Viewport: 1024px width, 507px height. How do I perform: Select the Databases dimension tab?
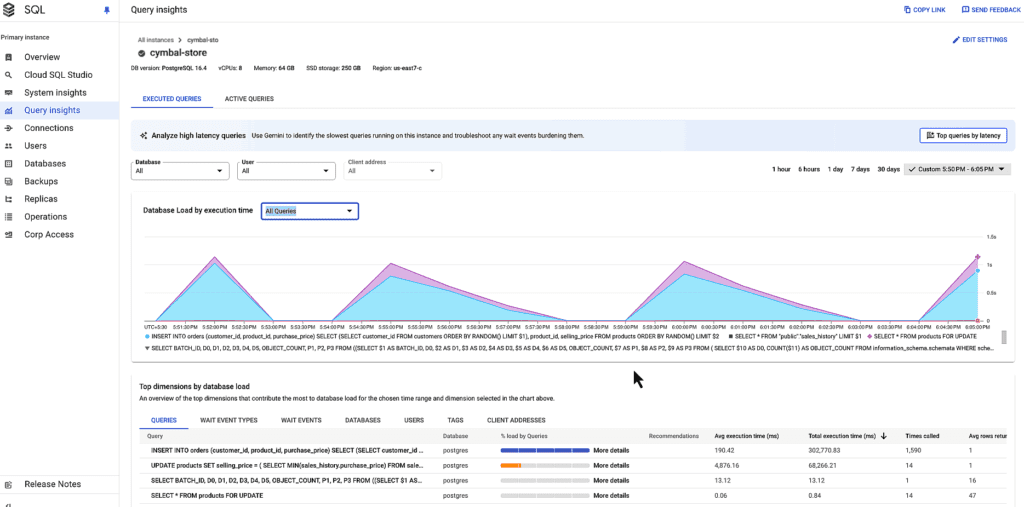[362, 420]
